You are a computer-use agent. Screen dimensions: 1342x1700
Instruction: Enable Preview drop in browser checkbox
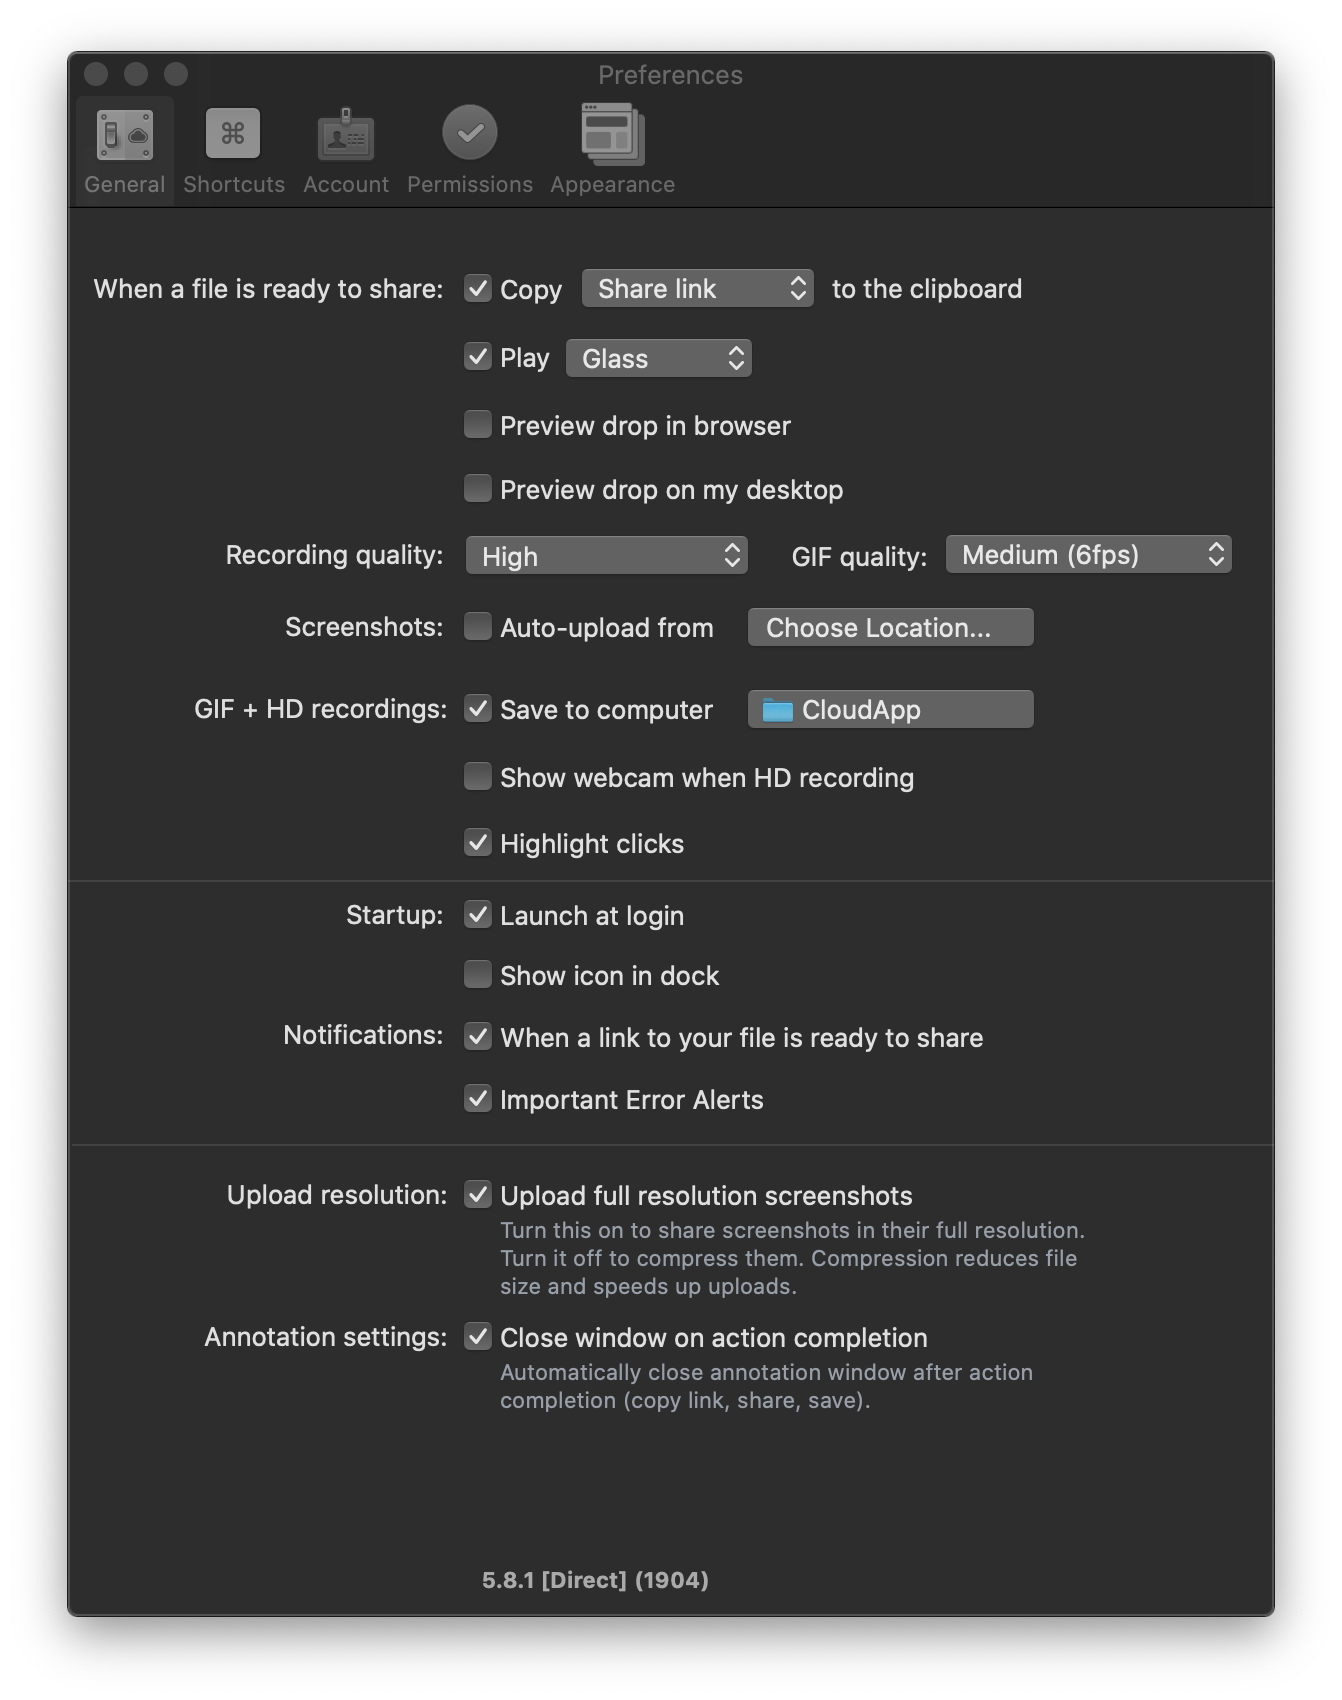point(478,425)
